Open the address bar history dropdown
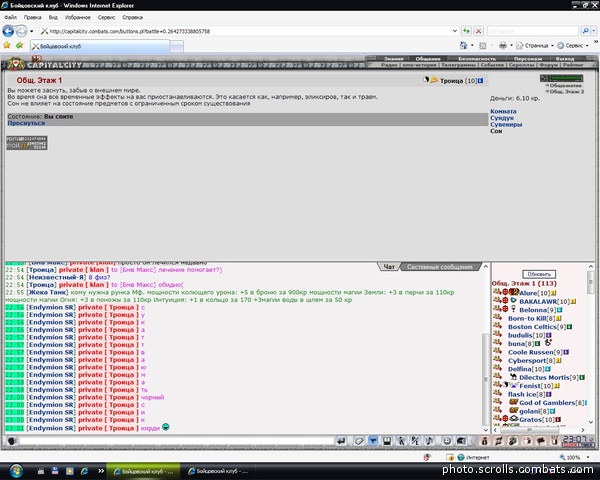The width and height of the screenshot is (600, 480). click(x=455, y=31)
